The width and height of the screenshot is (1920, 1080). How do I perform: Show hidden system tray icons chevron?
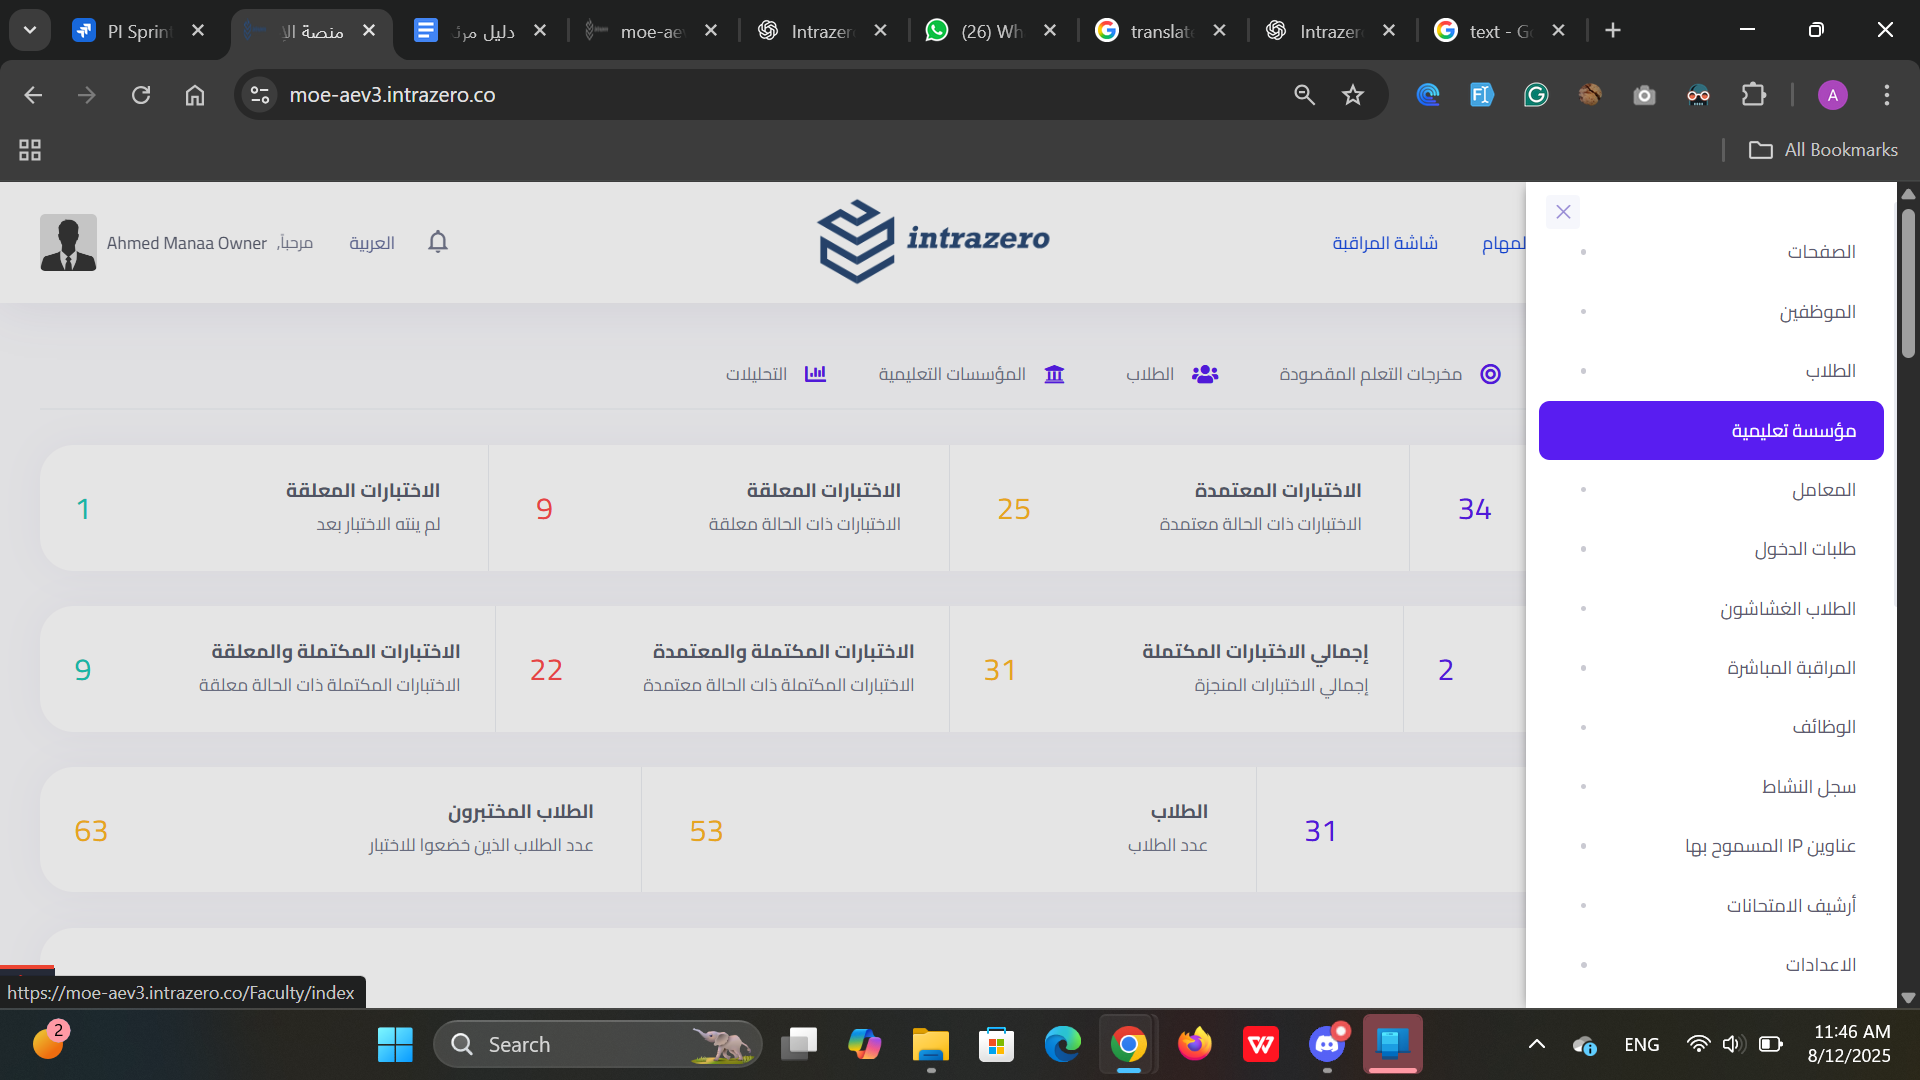click(1536, 1045)
